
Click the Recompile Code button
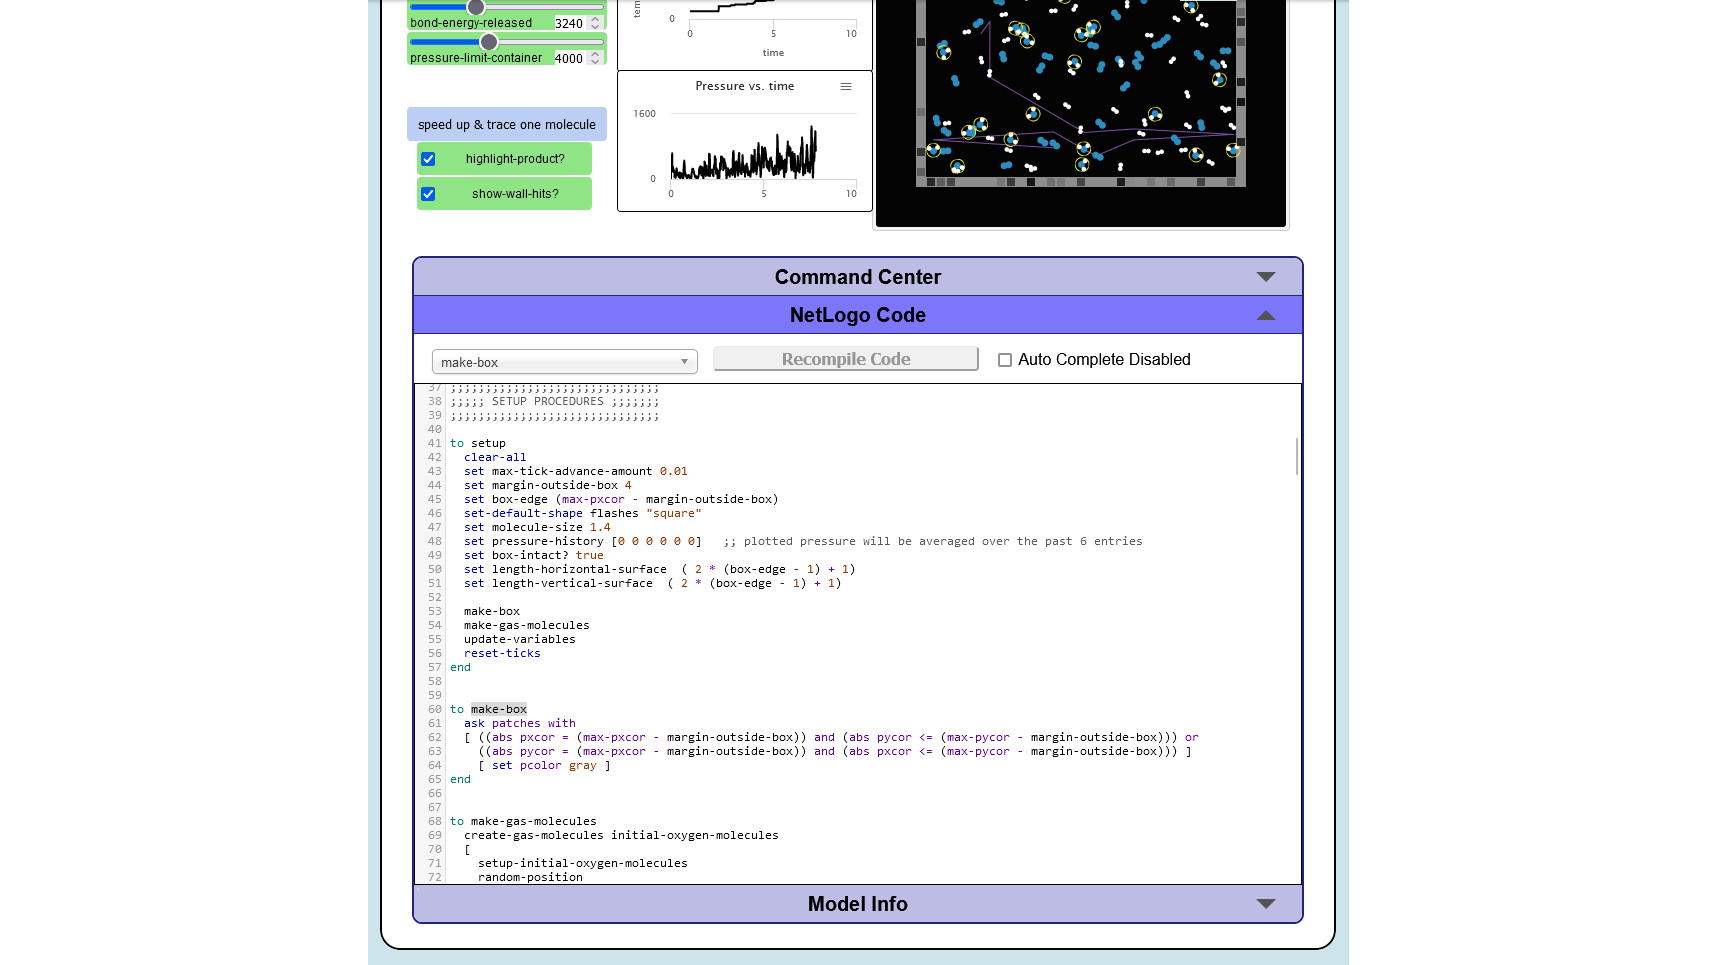click(x=846, y=359)
